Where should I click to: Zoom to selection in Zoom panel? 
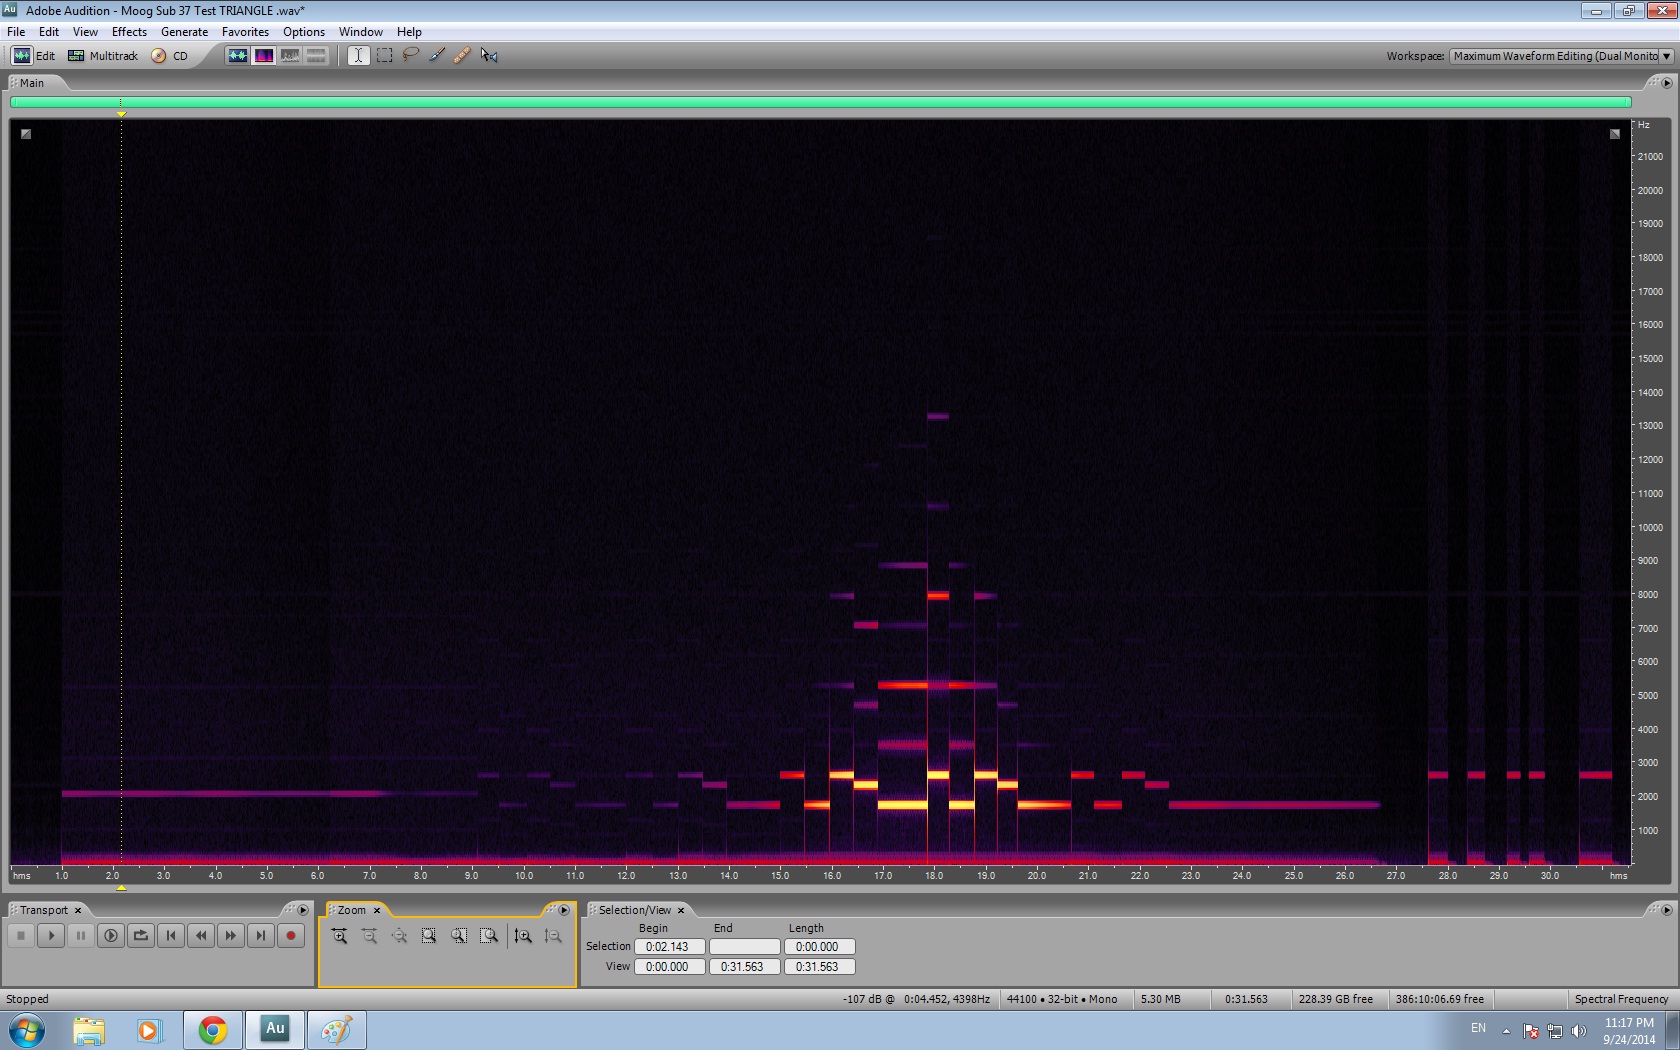tap(429, 936)
